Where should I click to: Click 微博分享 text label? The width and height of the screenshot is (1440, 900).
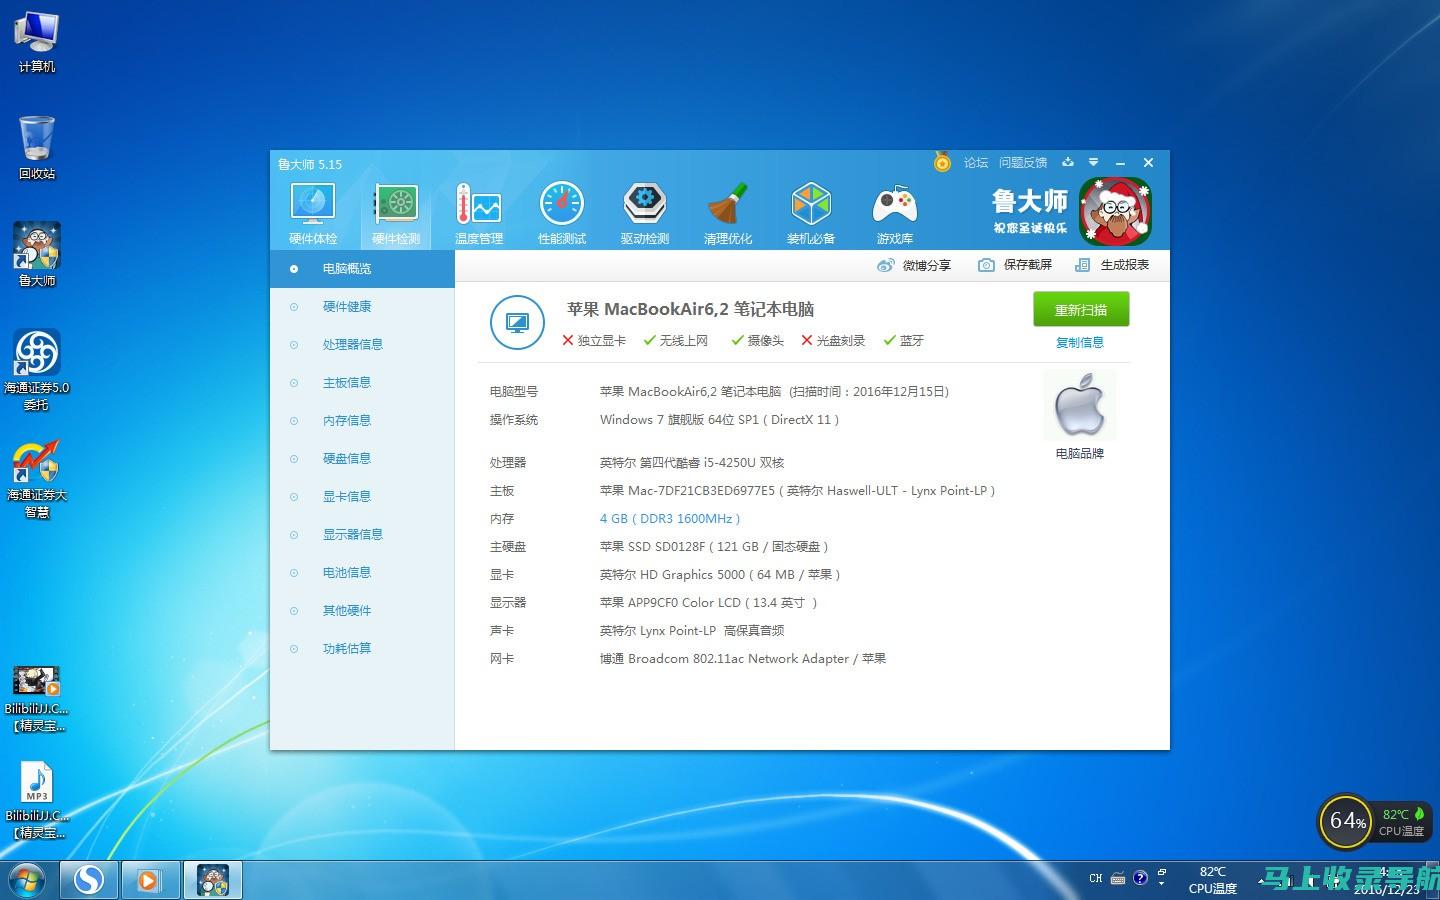pyautogui.click(x=927, y=265)
